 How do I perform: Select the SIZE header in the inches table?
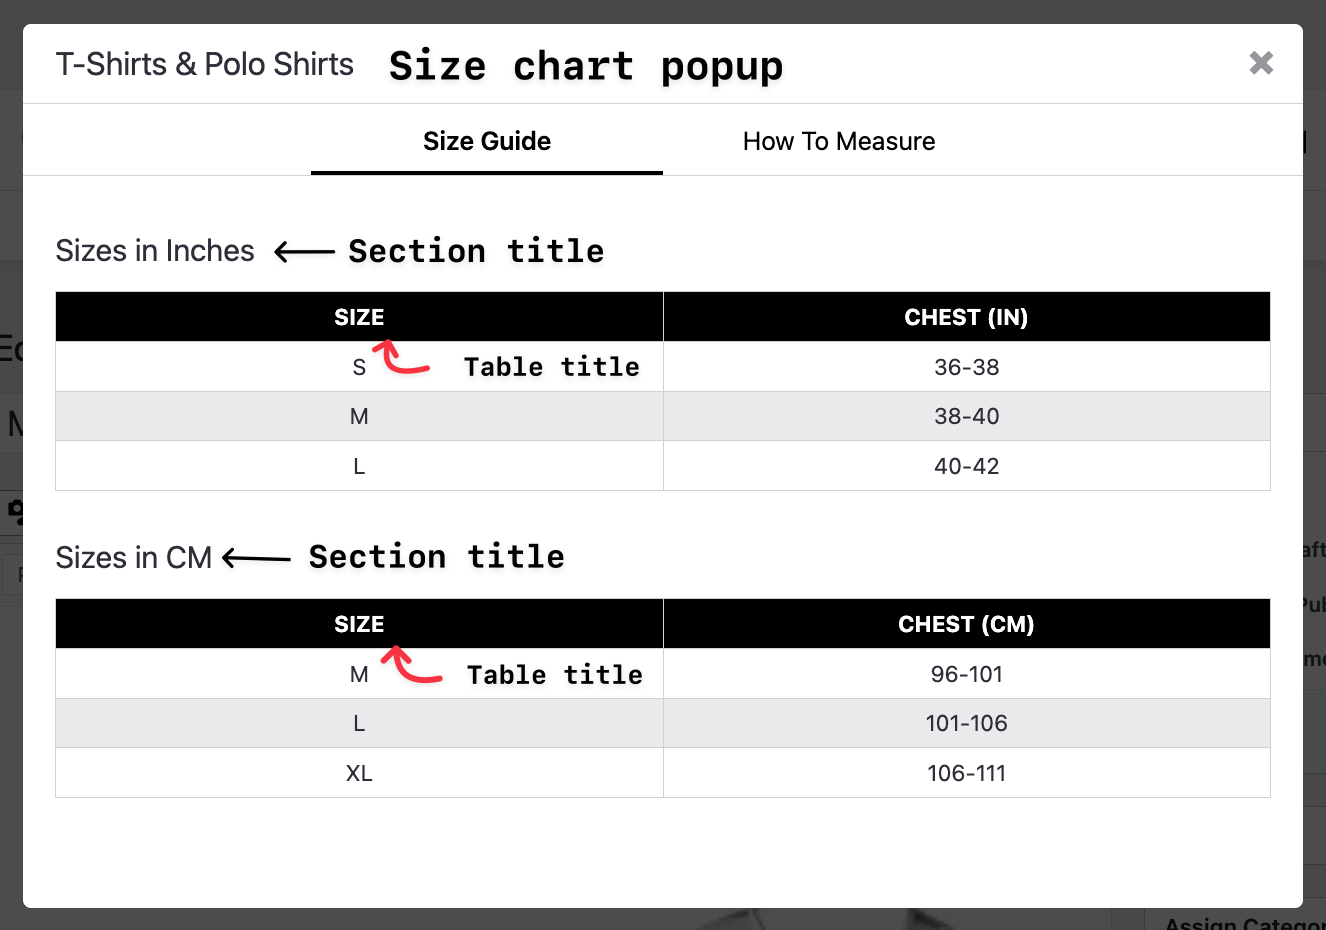(x=359, y=317)
